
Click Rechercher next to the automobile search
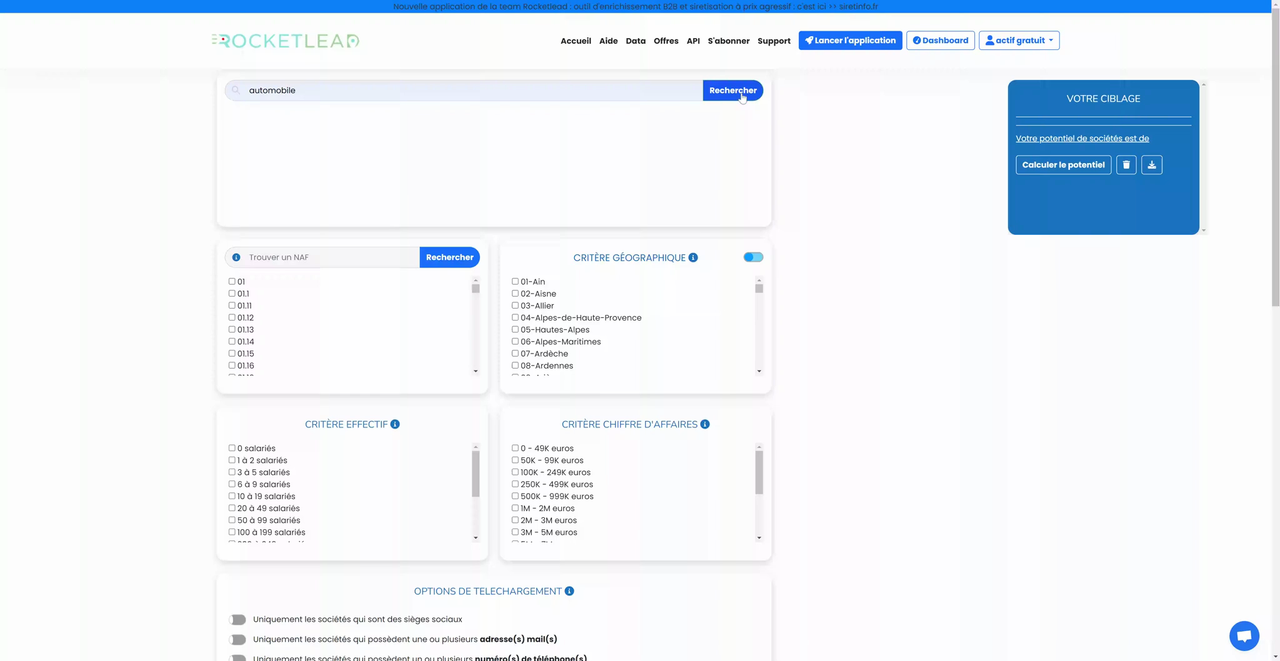pyautogui.click(x=733, y=90)
